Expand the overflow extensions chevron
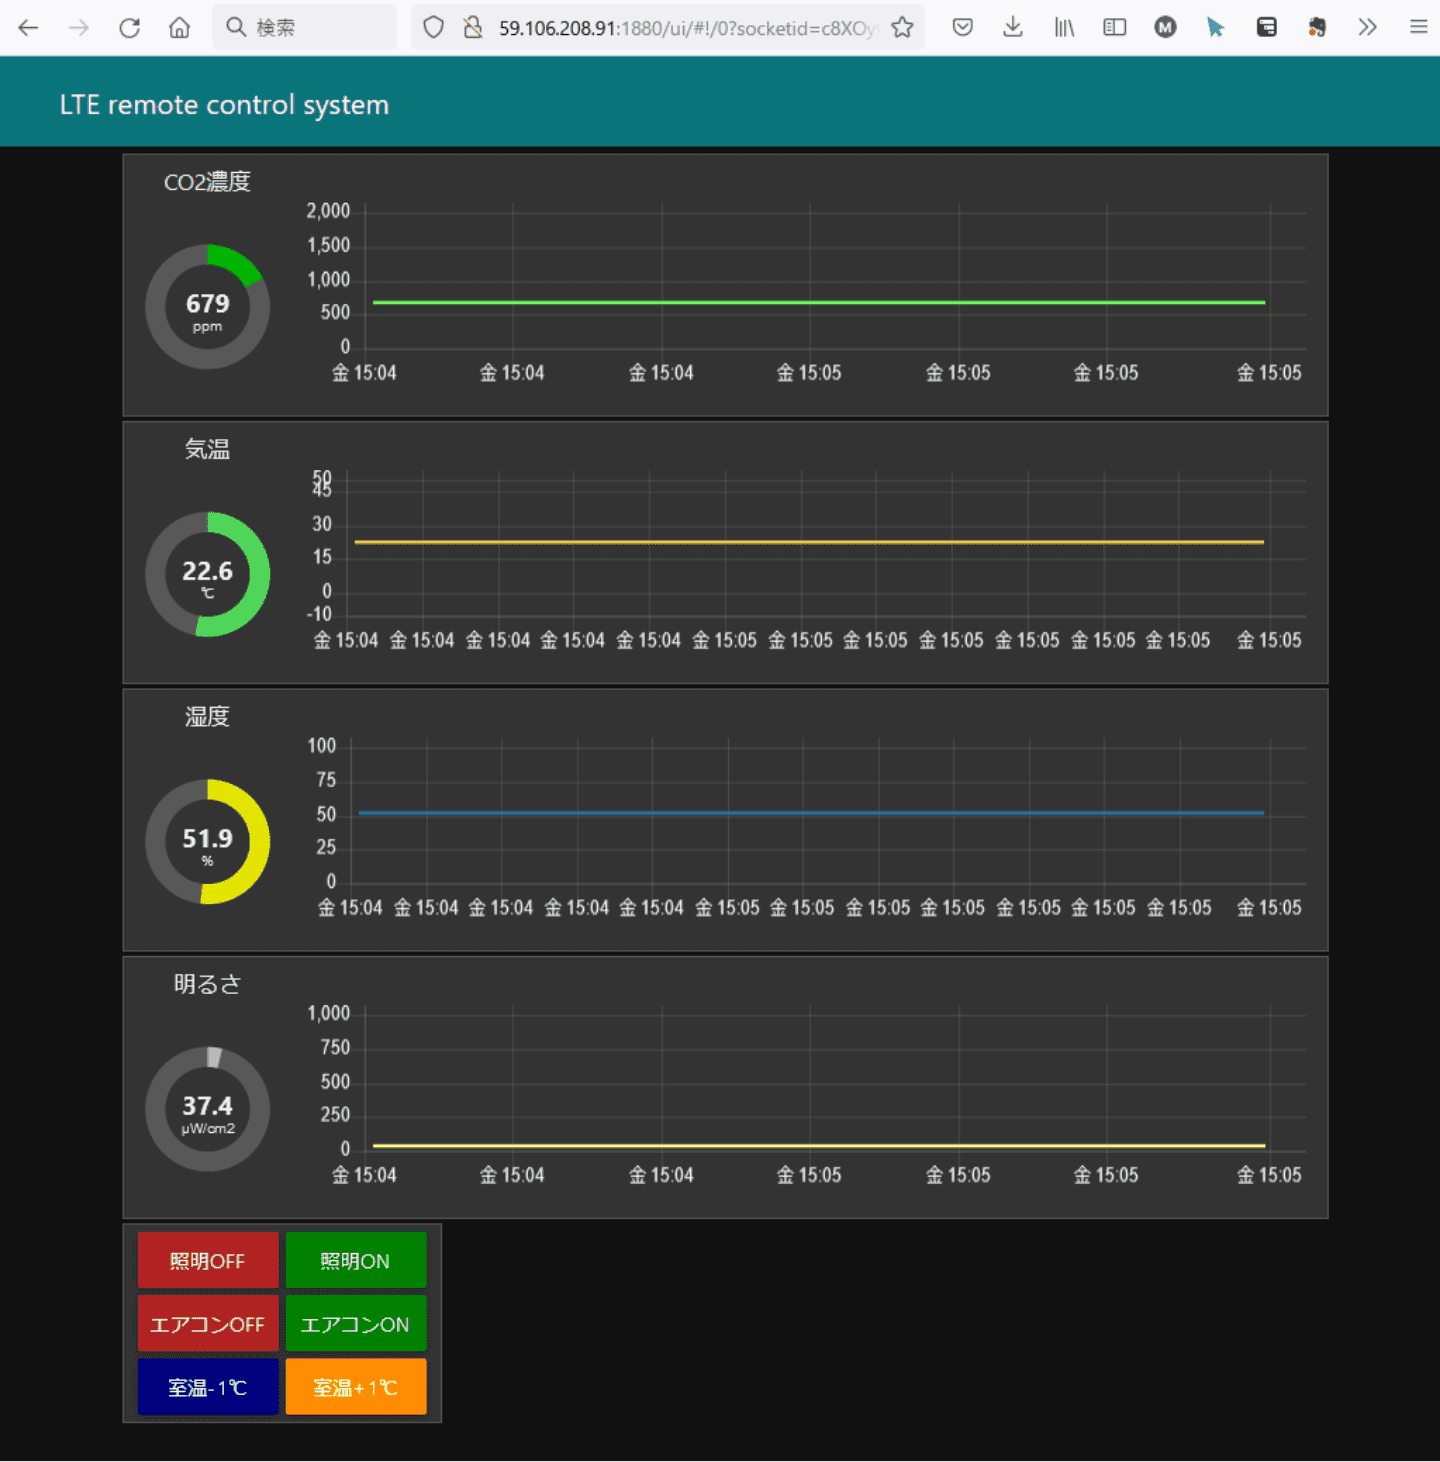 tap(1367, 28)
